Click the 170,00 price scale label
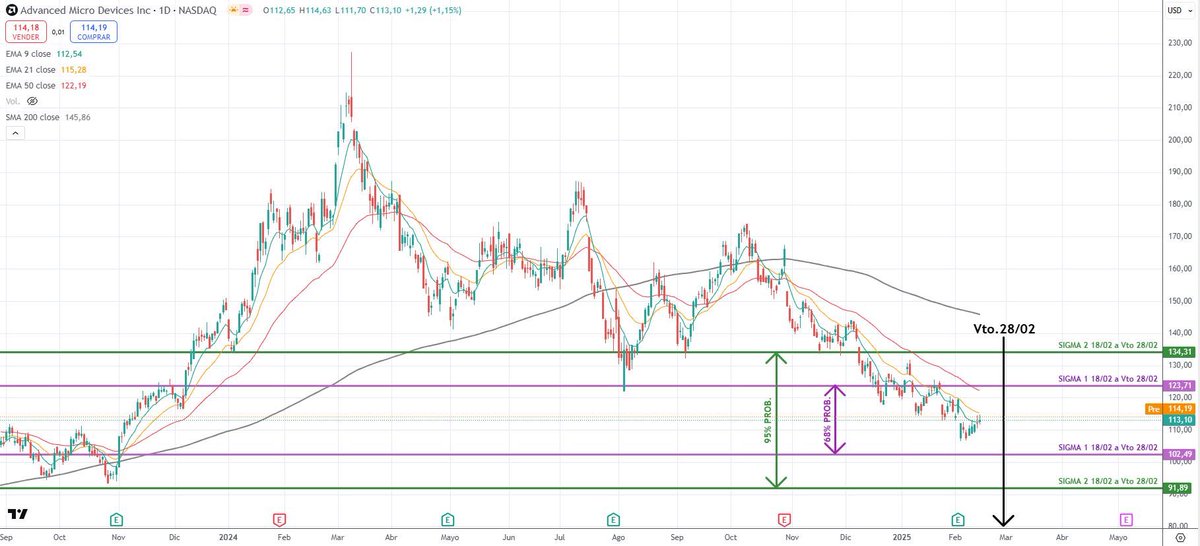Screen dimensions: 1200x546 coord(1180,237)
